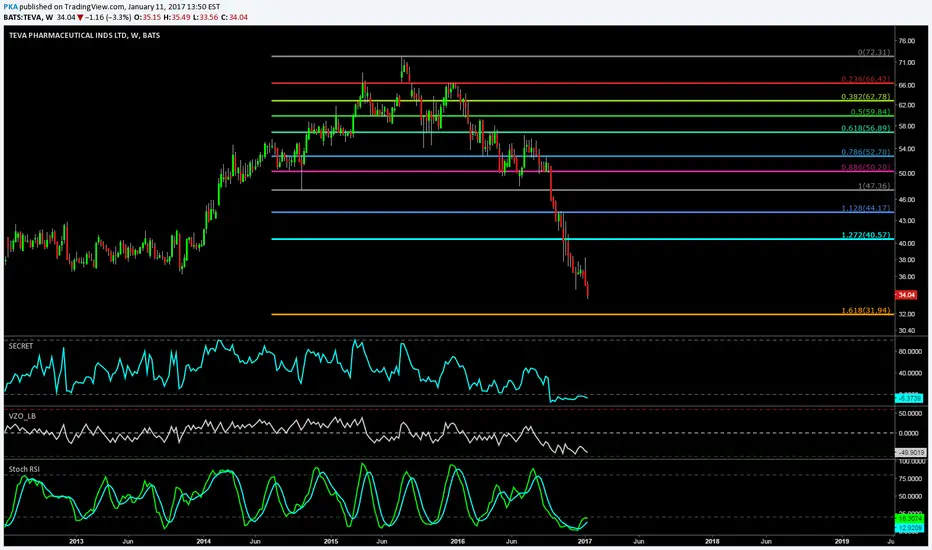Select the 1.618(31.94) Fibonacci level label
The image size is (932, 550).
point(866,310)
